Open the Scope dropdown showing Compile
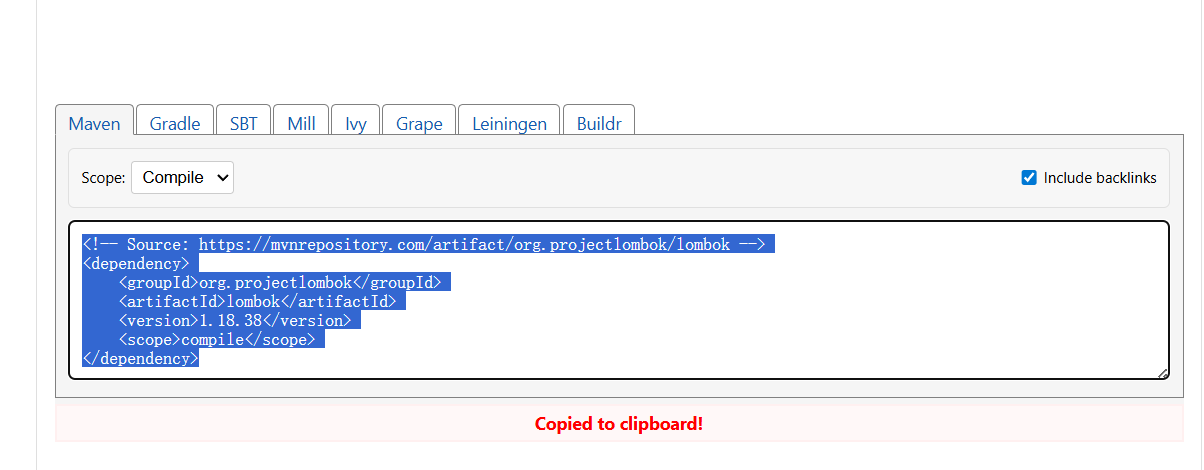The width and height of the screenshot is (1204, 470). tap(182, 178)
